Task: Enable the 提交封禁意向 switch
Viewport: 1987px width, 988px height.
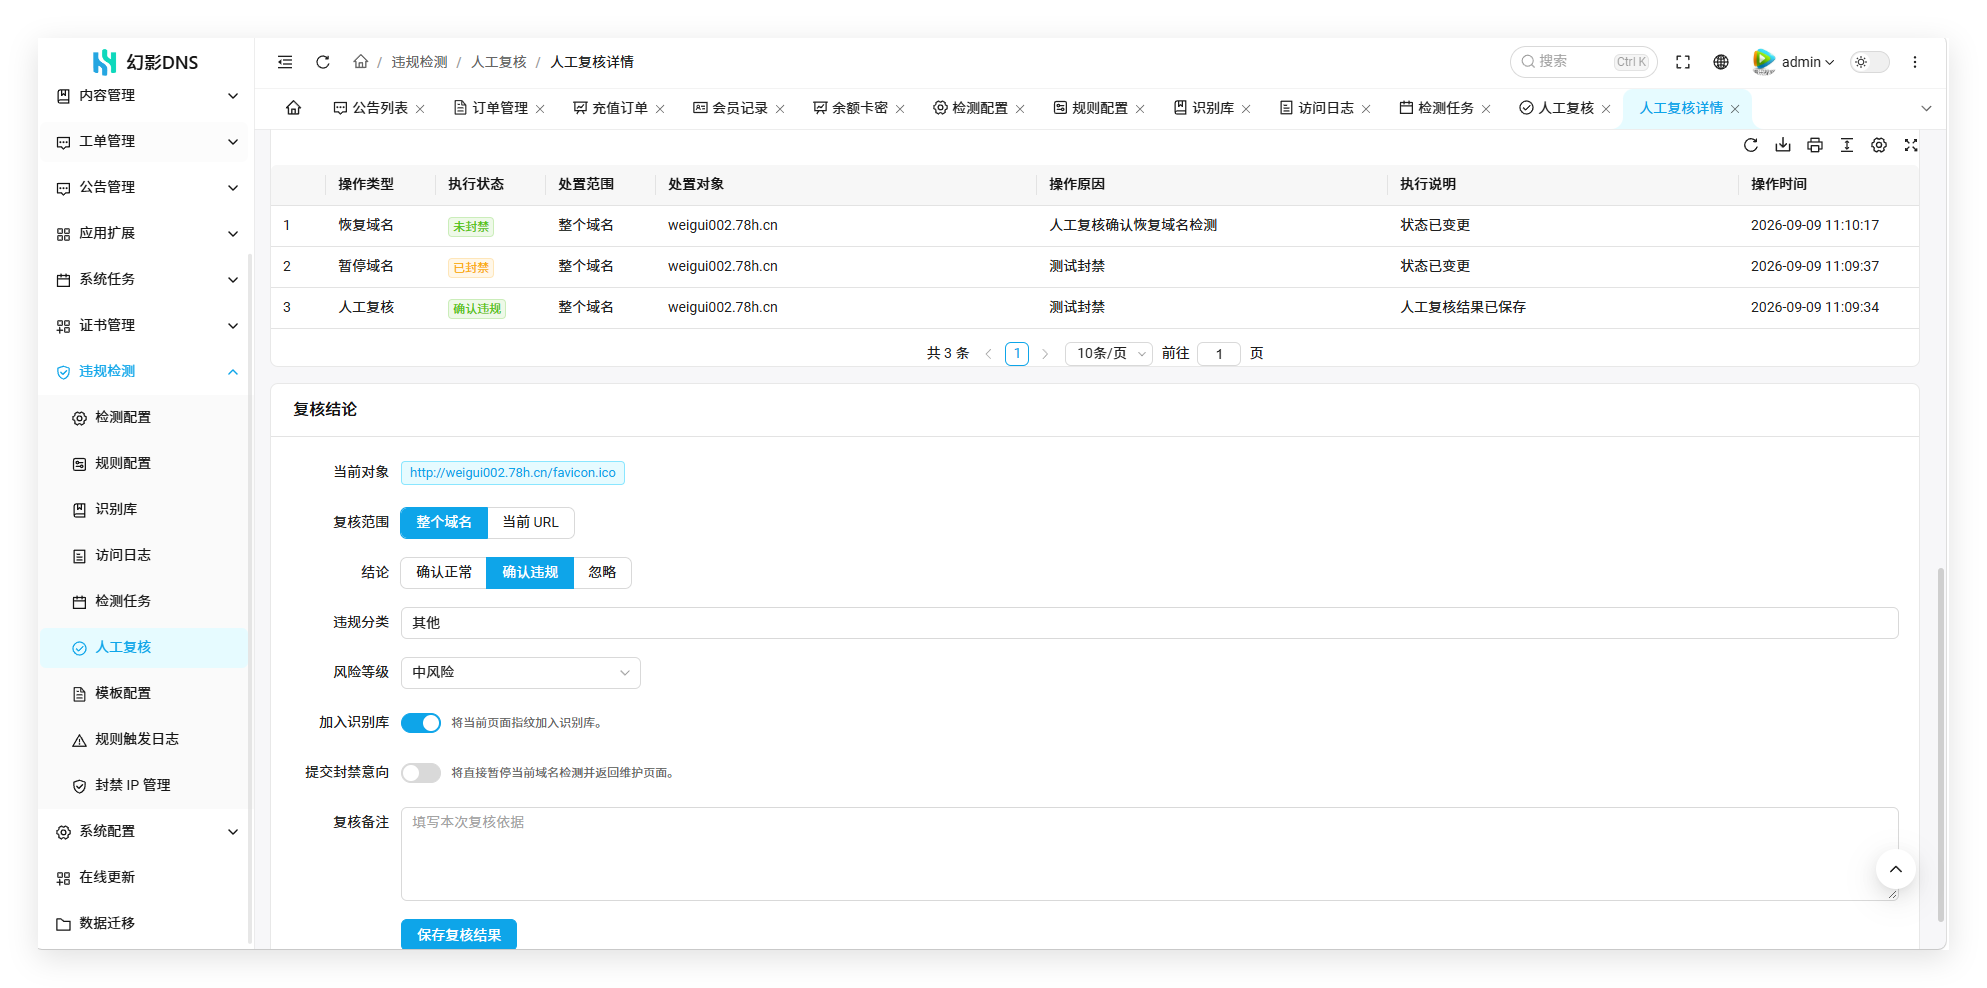Action: pos(421,773)
